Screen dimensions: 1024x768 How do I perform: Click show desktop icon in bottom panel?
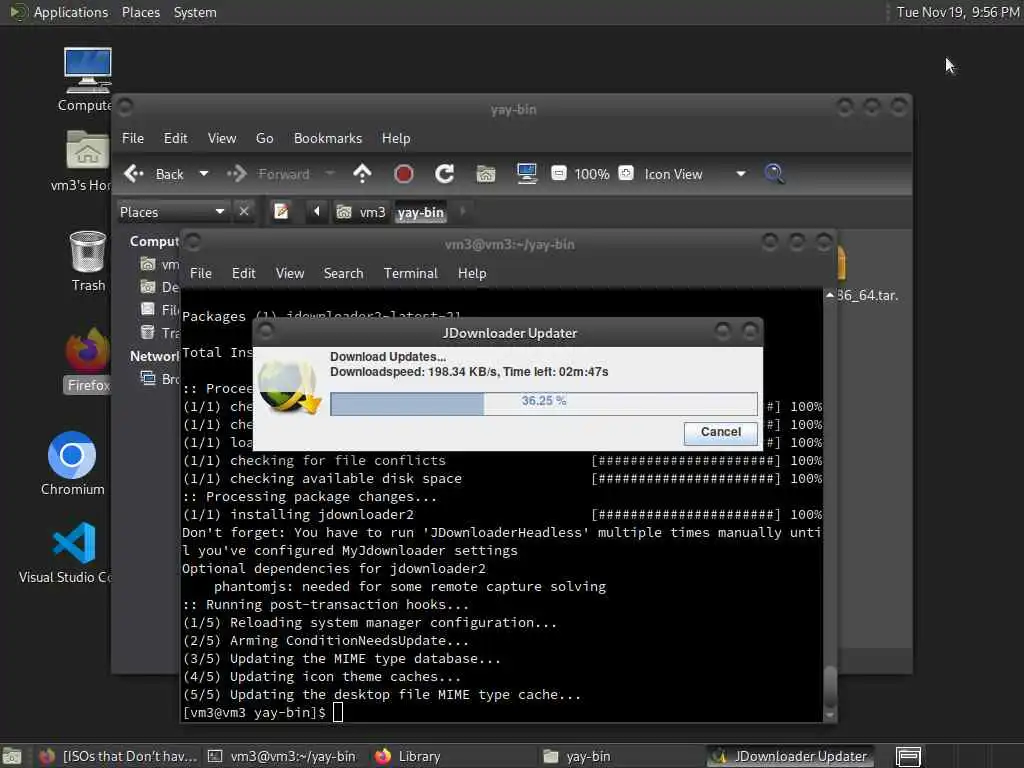[x=12, y=756]
